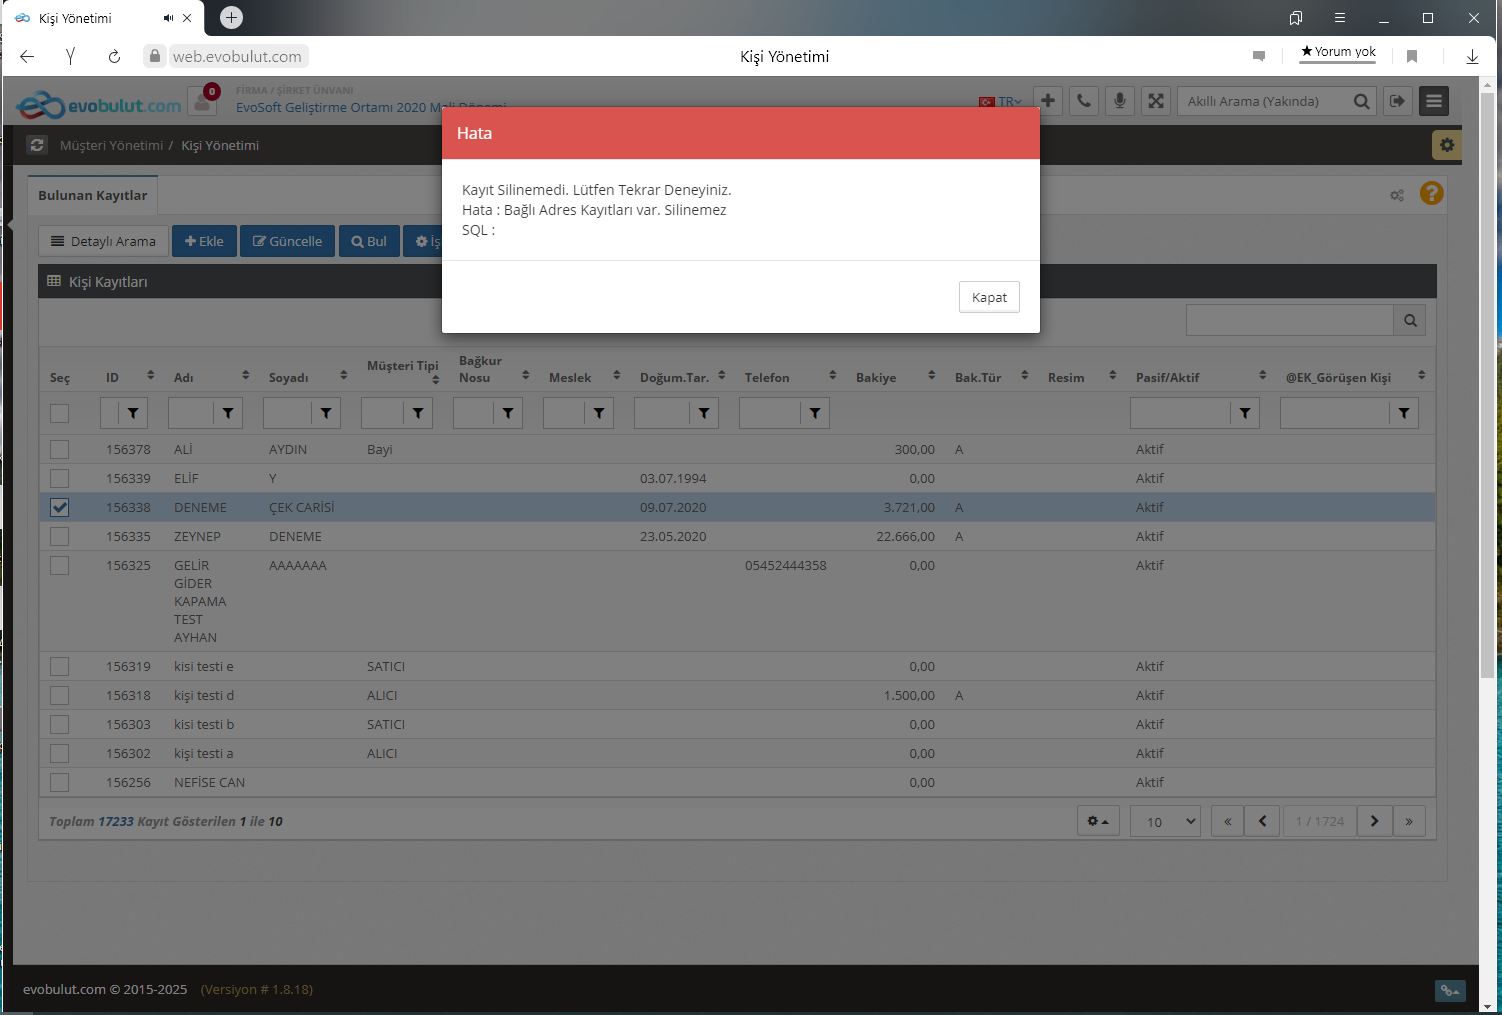Click the orange help question mark icon

1431,193
